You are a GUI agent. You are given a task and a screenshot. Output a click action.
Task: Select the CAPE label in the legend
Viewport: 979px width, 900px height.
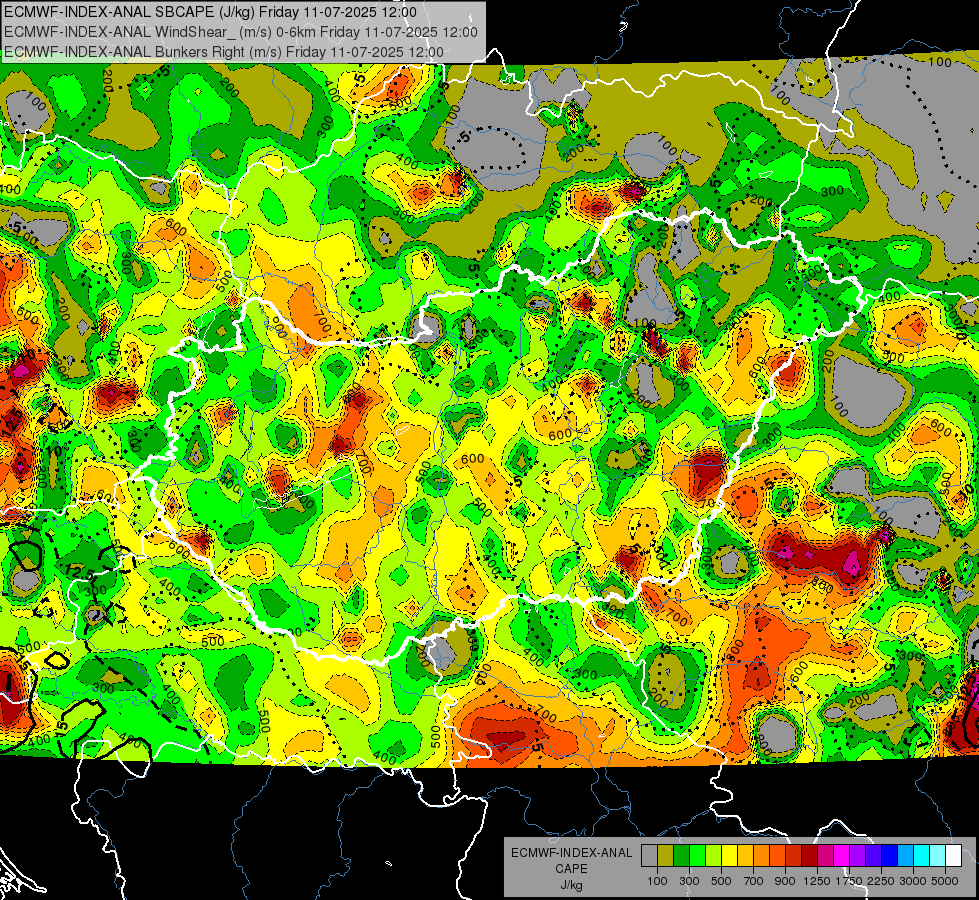click(571, 869)
